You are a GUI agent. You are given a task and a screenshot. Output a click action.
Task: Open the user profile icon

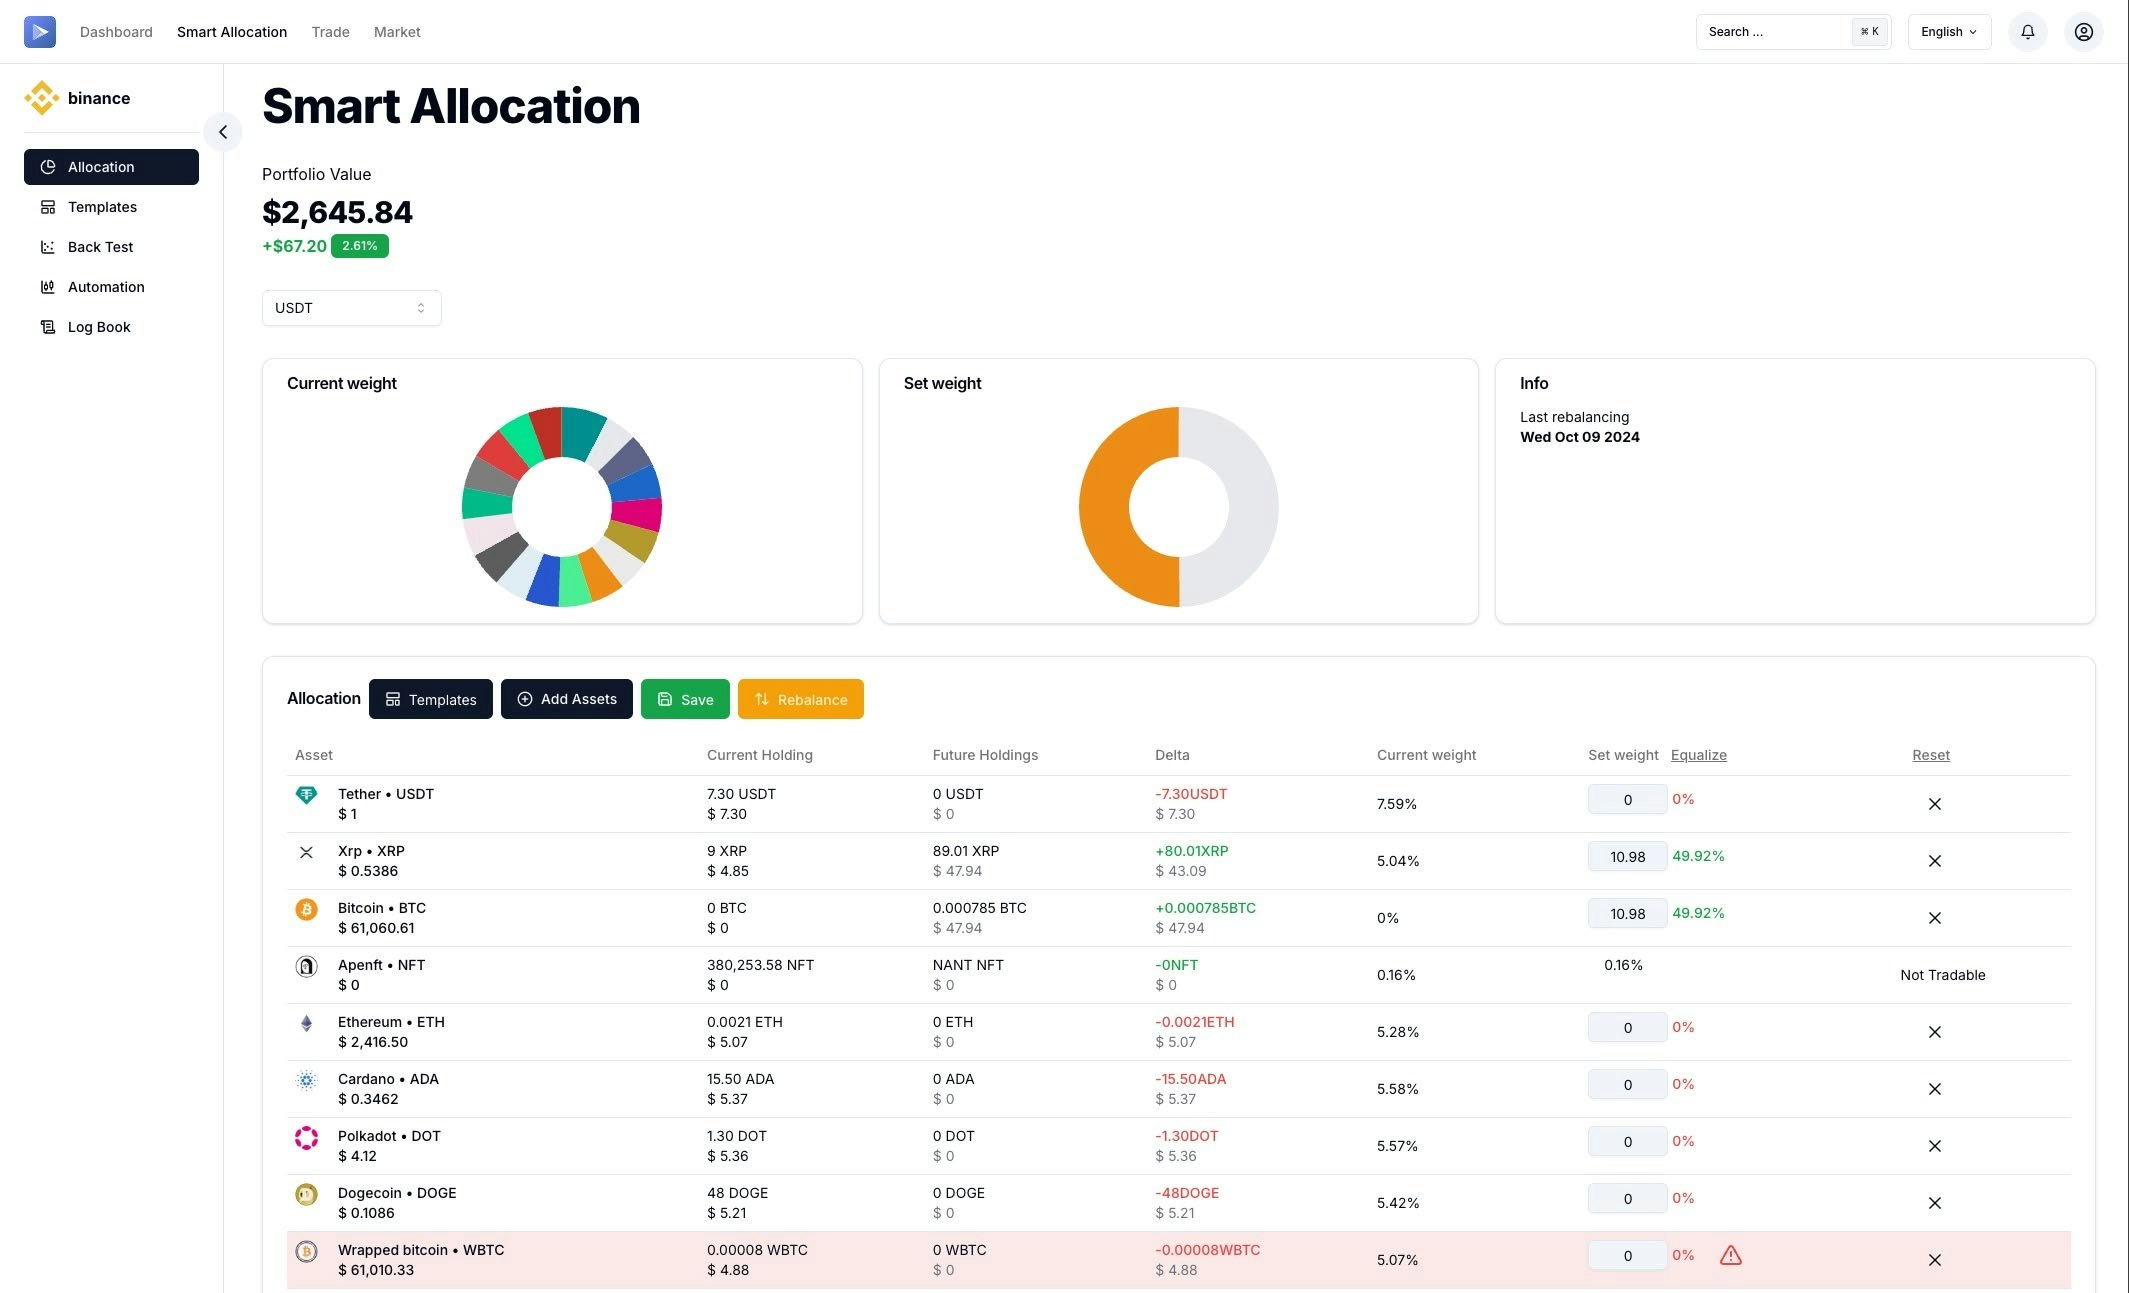click(2083, 32)
